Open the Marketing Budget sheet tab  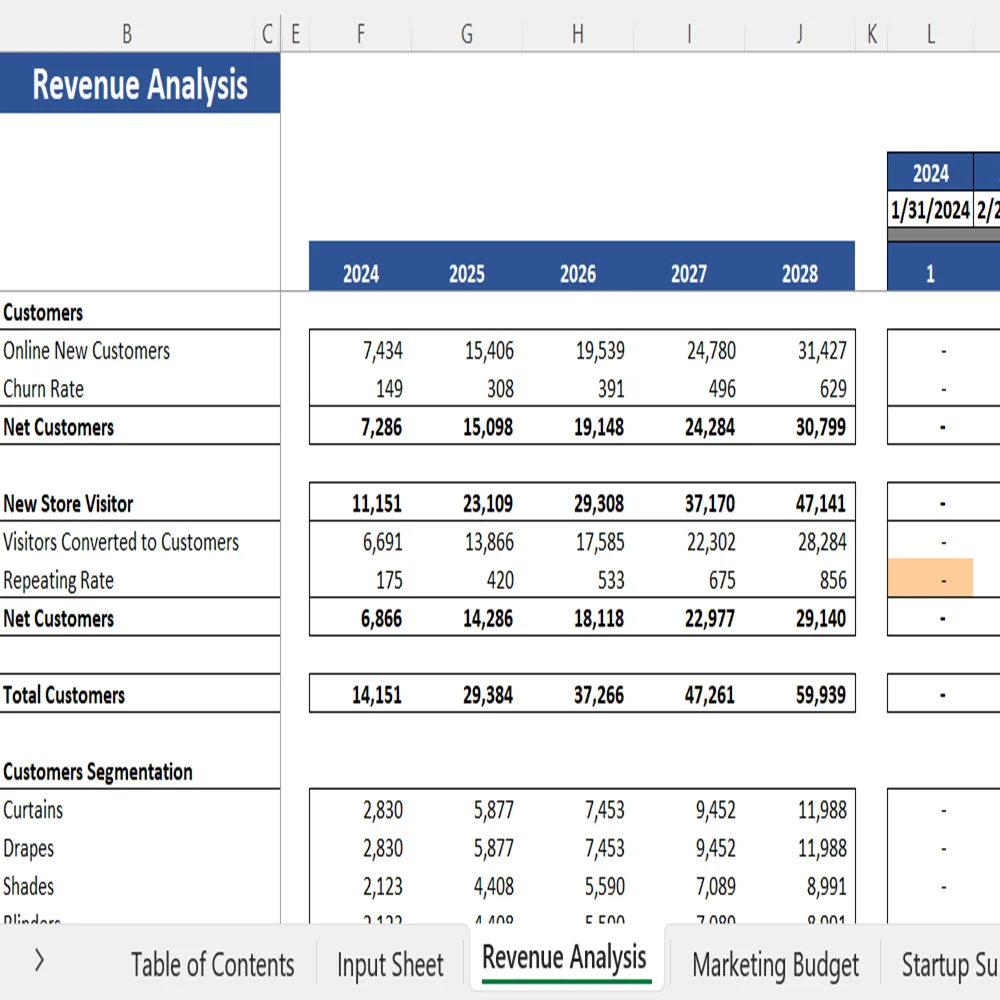pyautogui.click(x=775, y=964)
